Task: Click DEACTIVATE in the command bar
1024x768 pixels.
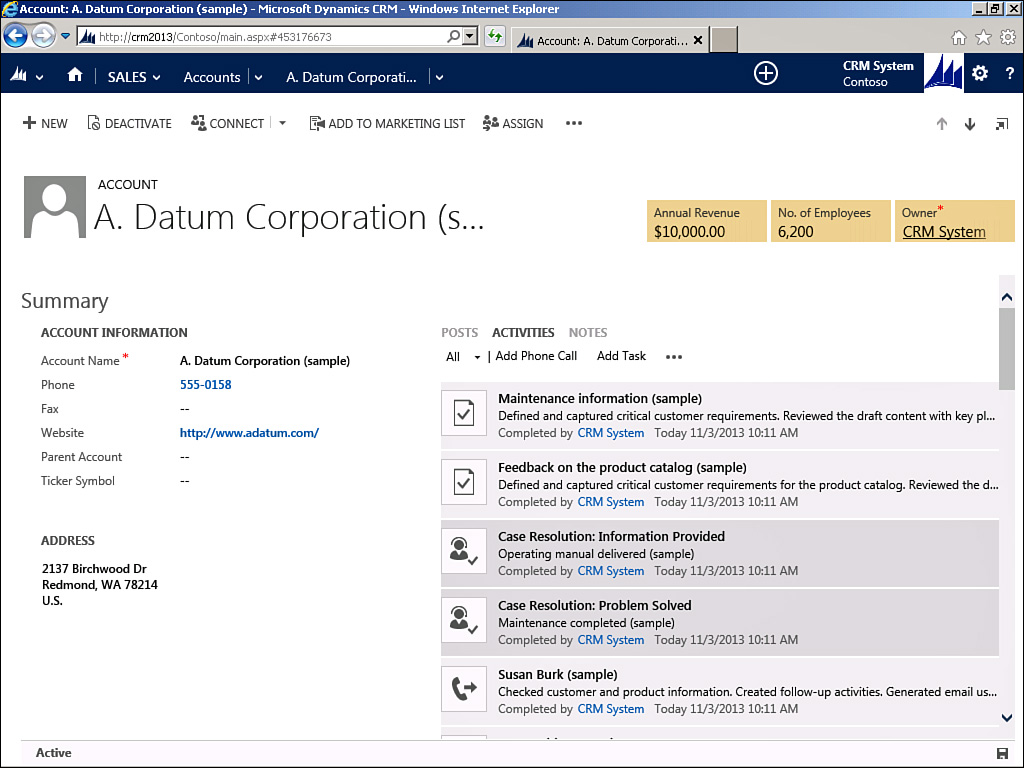Action: point(129,123)
